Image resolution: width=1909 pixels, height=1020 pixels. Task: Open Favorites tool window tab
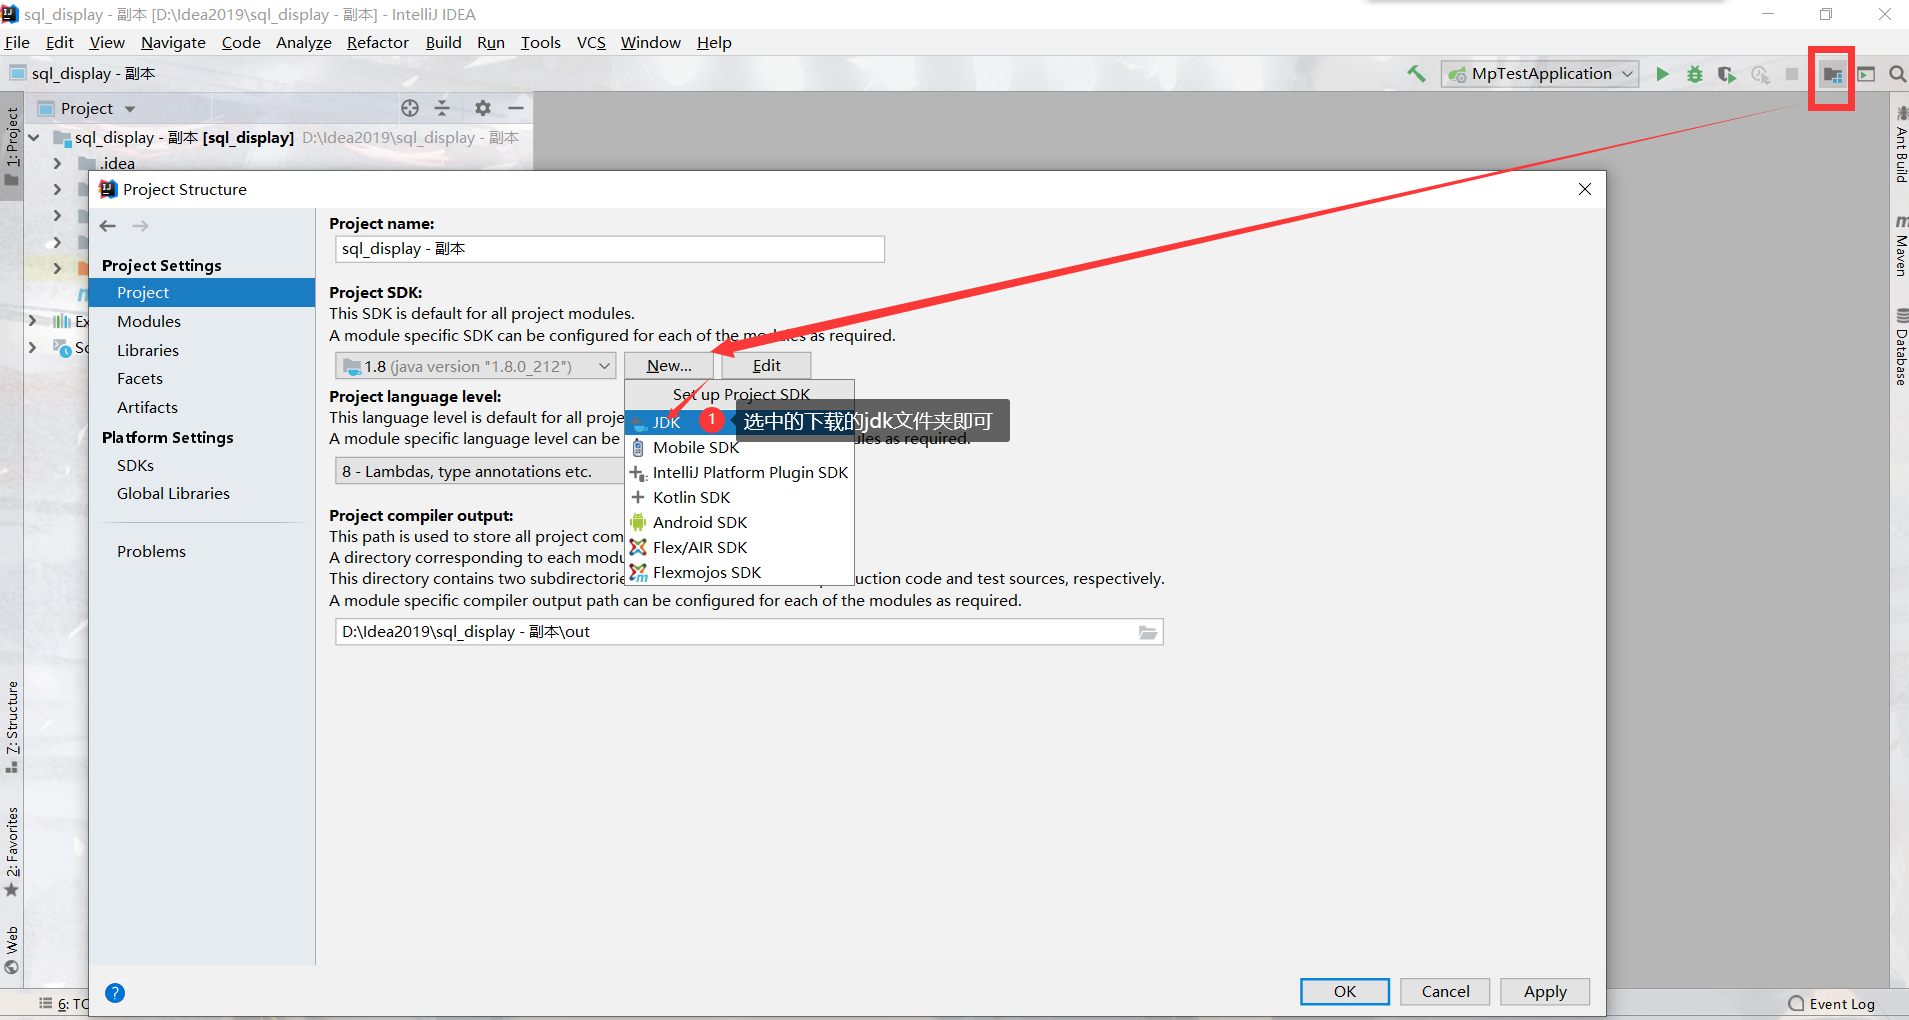pos(12,852)
